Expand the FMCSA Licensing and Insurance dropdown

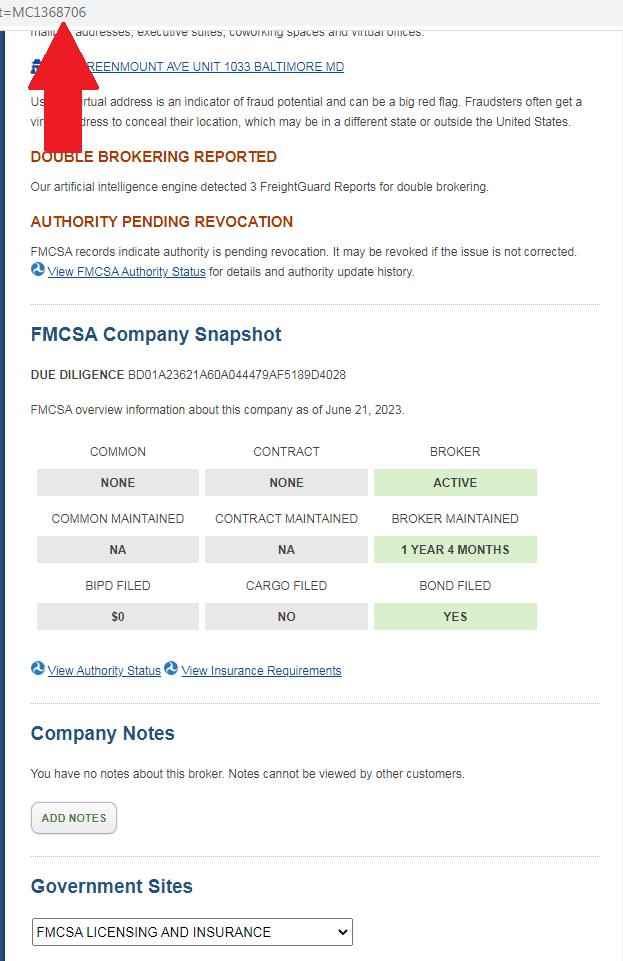pos(192,932)
